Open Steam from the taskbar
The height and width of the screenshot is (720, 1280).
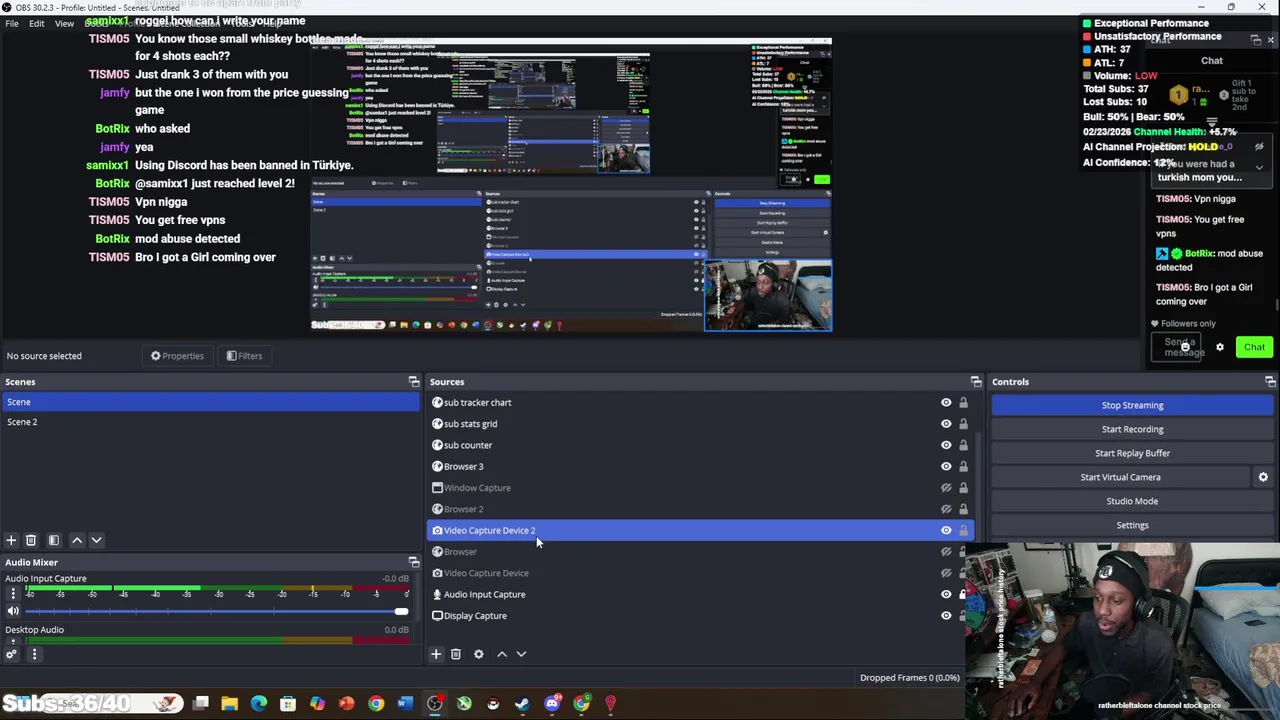522,704
